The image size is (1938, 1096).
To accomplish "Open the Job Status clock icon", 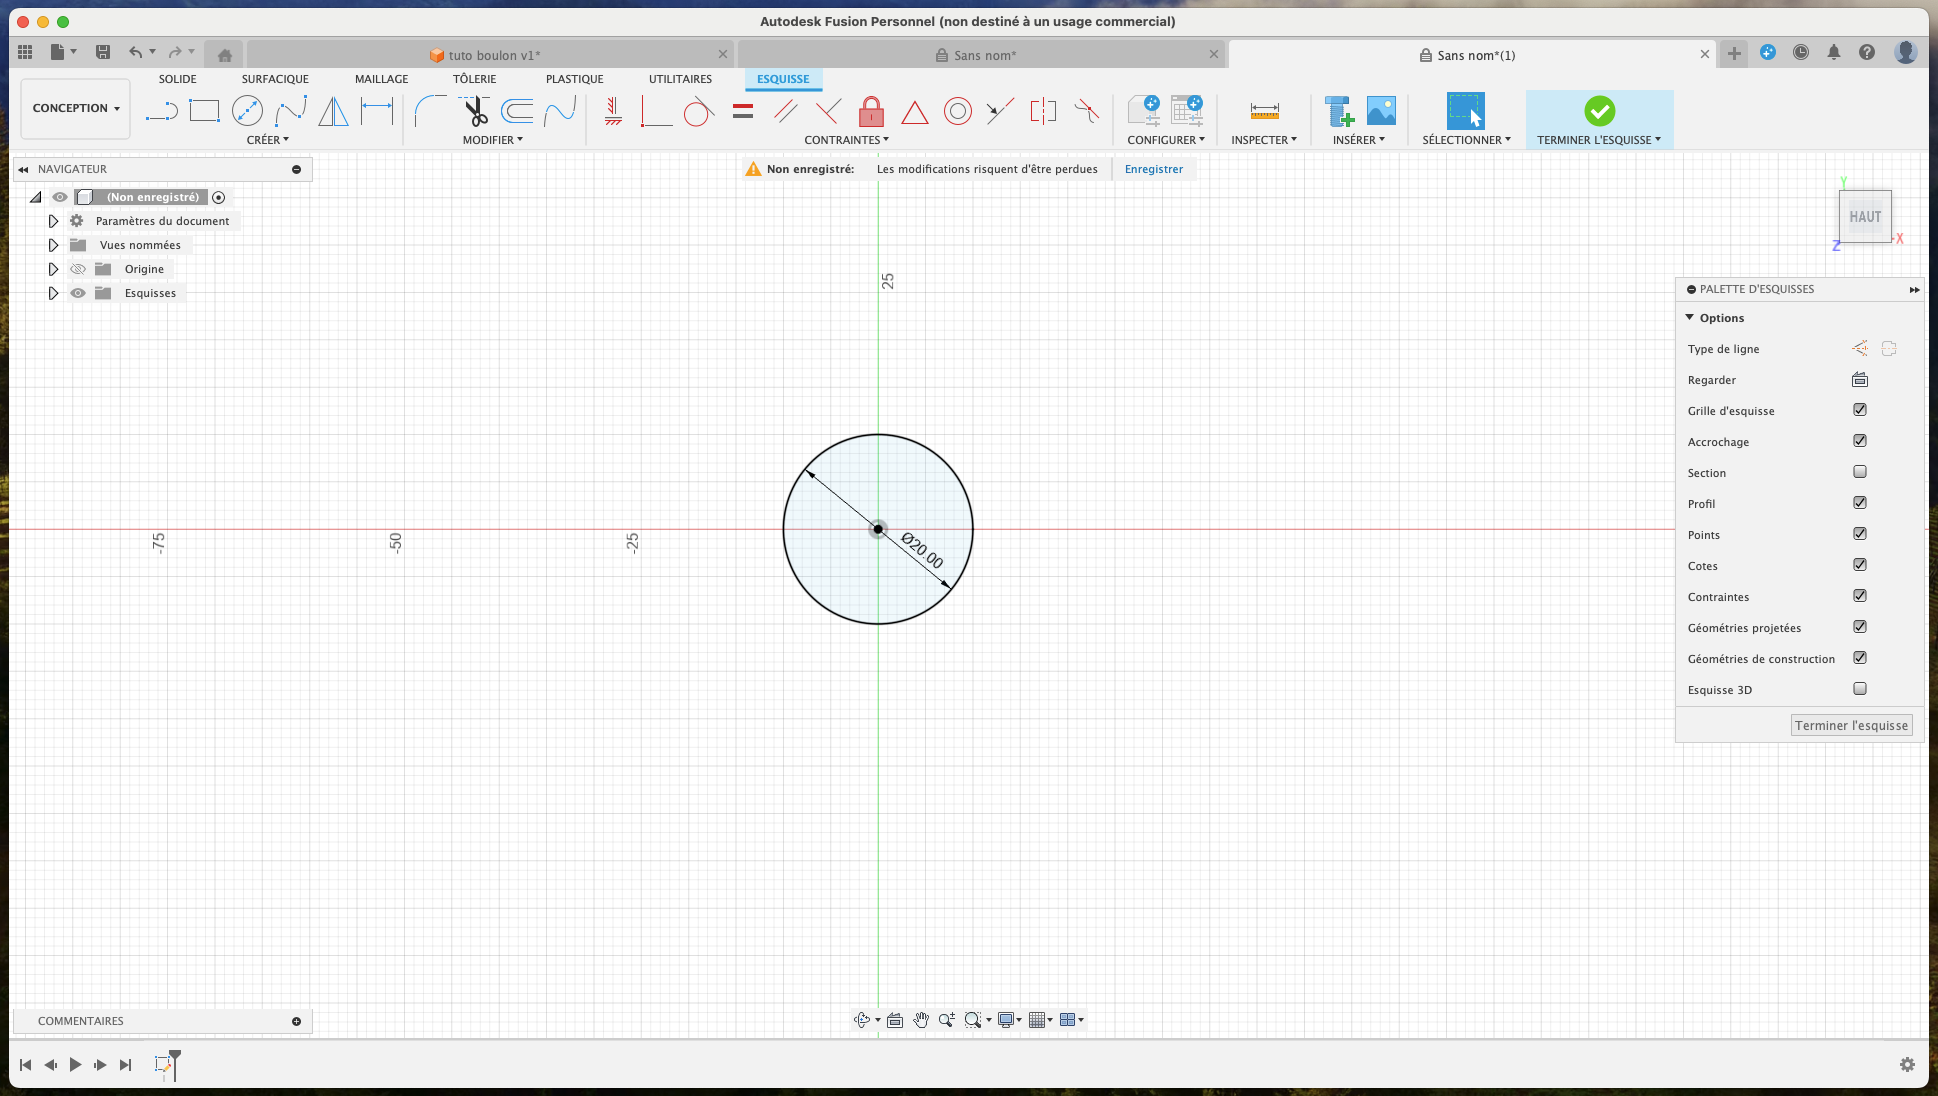I will (x=1800, y=52).
